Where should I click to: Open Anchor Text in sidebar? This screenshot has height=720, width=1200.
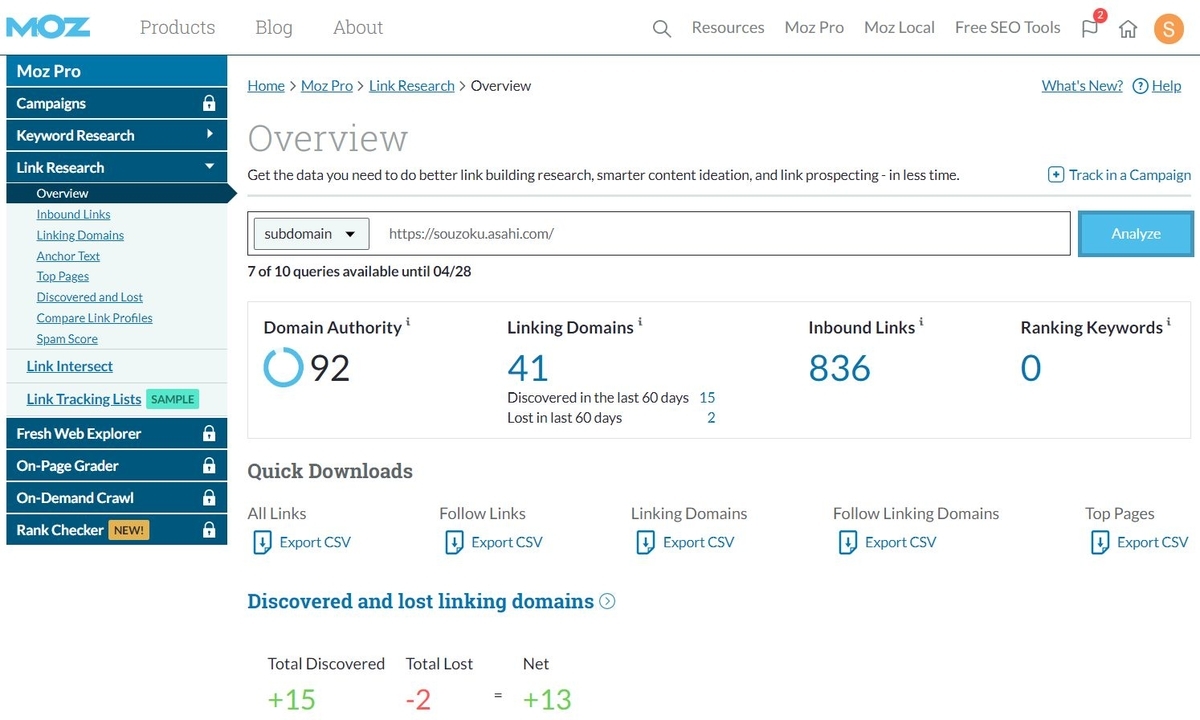click(68, 256)
